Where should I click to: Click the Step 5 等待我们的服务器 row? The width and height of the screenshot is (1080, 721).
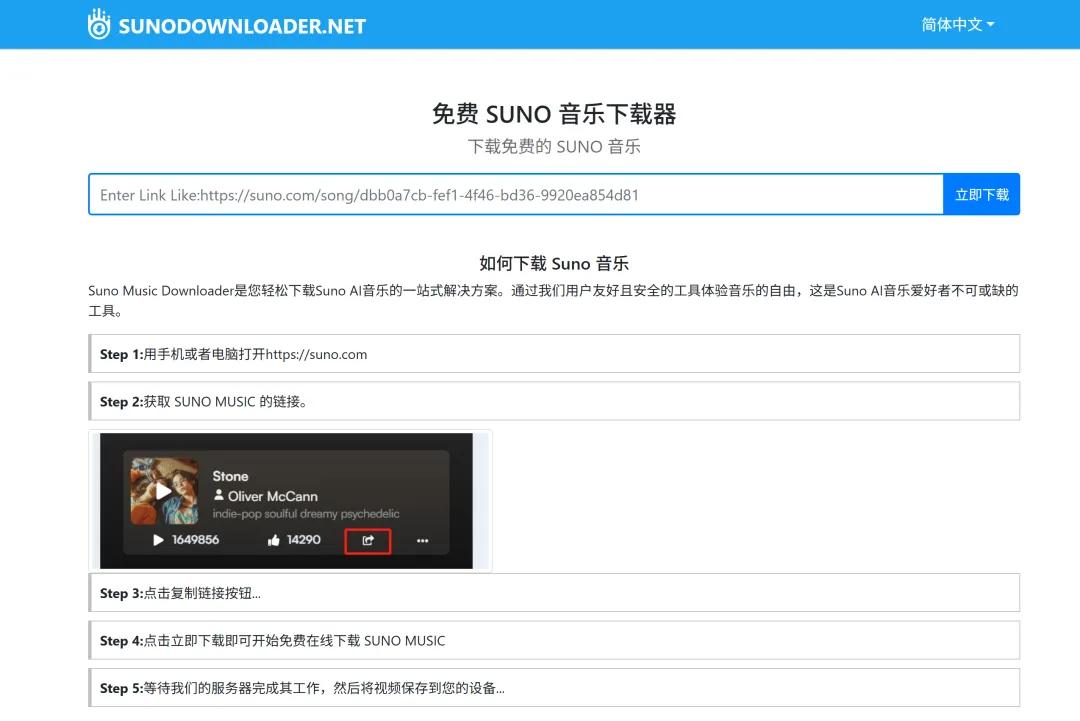554,688
